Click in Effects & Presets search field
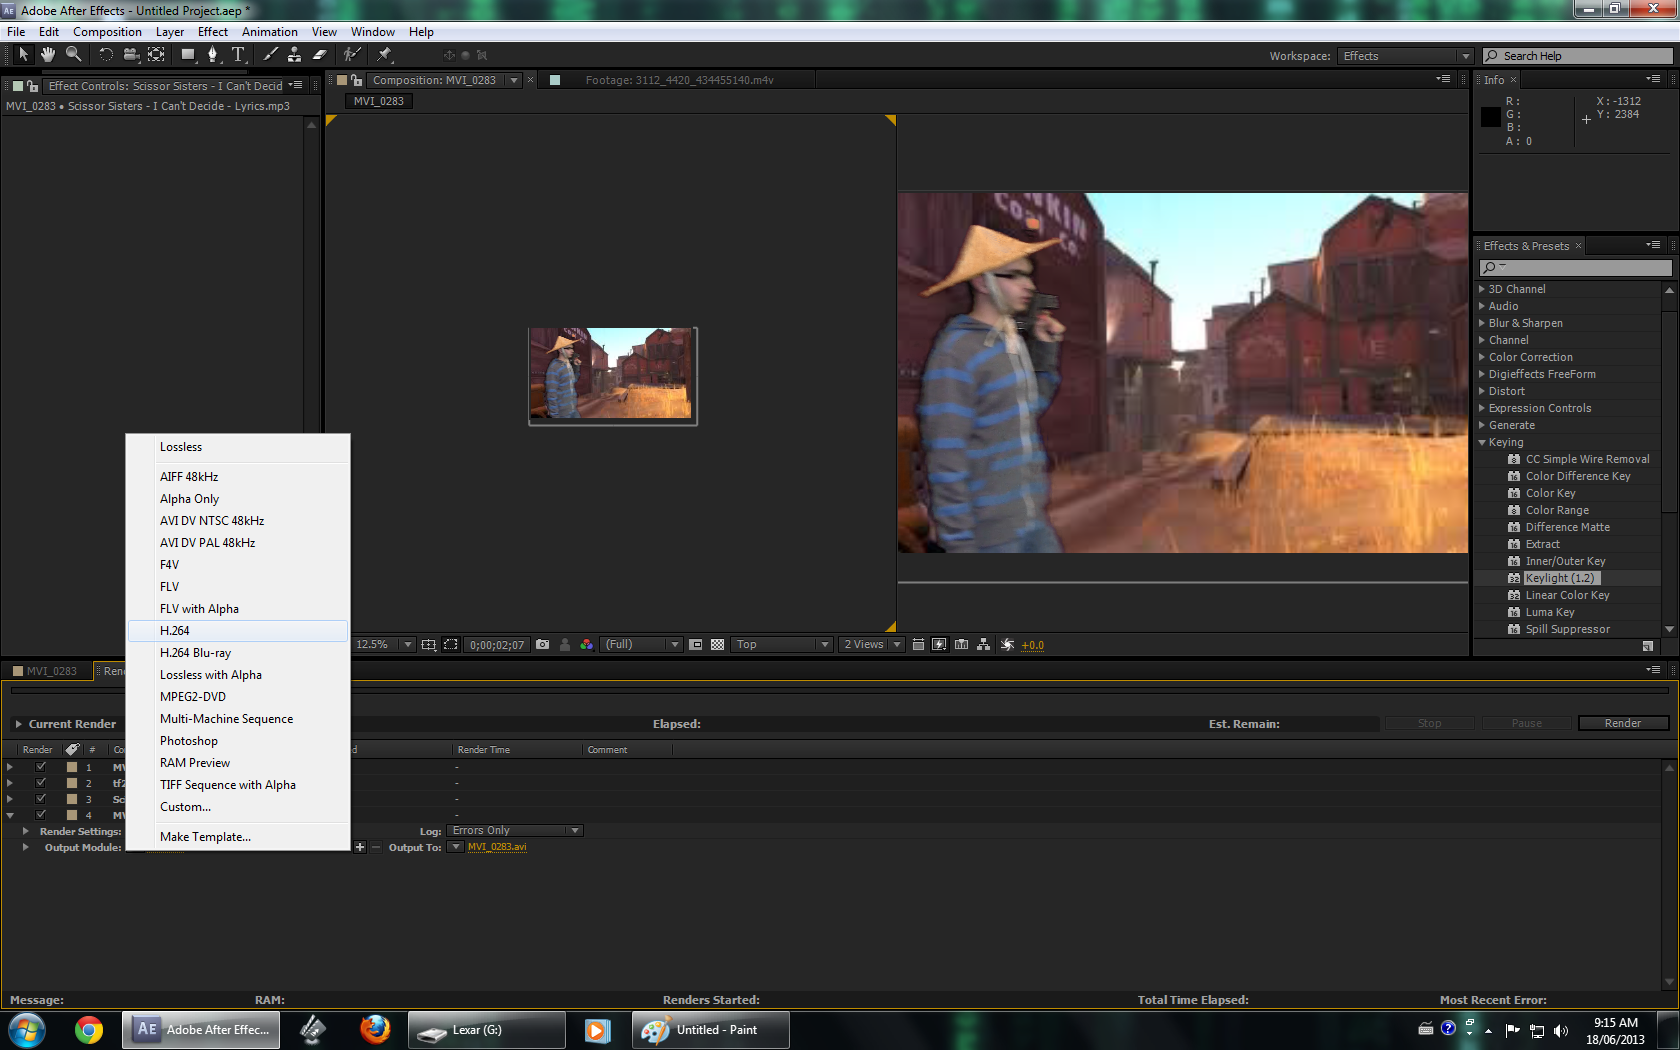The image size is (1680, 1050). point(1575,268)
